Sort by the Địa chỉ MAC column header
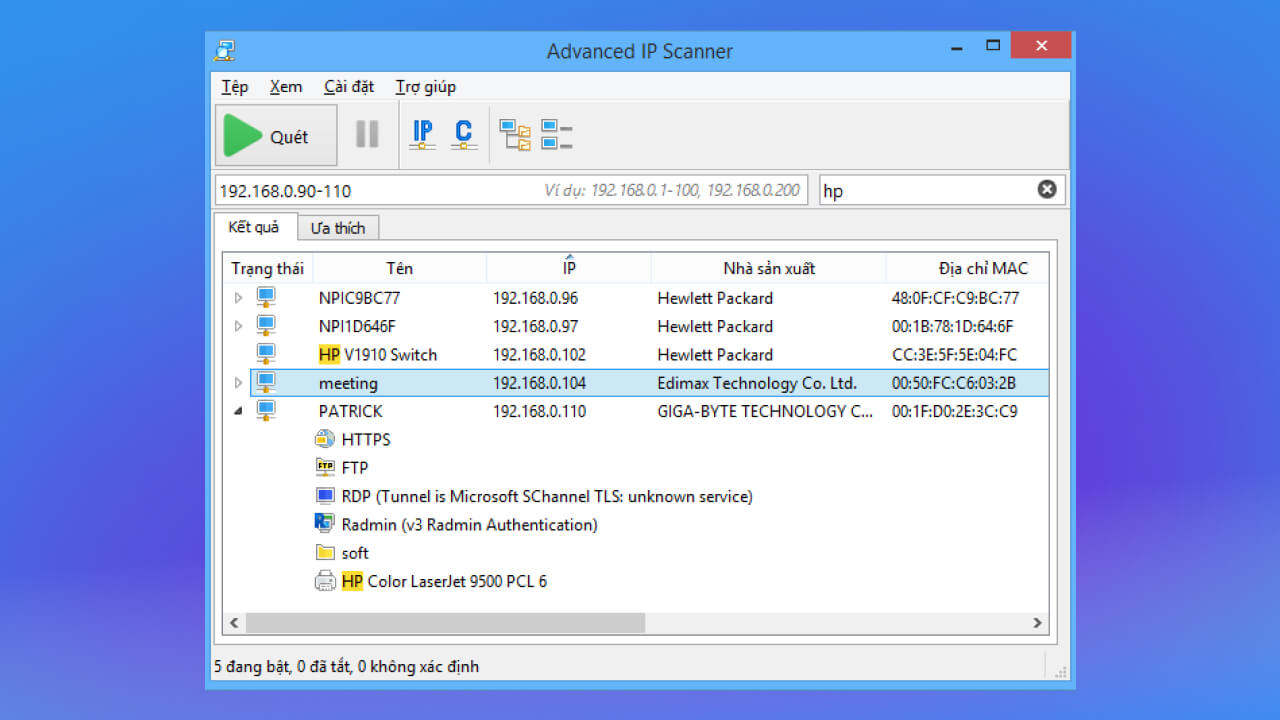The width and height of the screenshot is (1280, 720). [x=967, y=268]
